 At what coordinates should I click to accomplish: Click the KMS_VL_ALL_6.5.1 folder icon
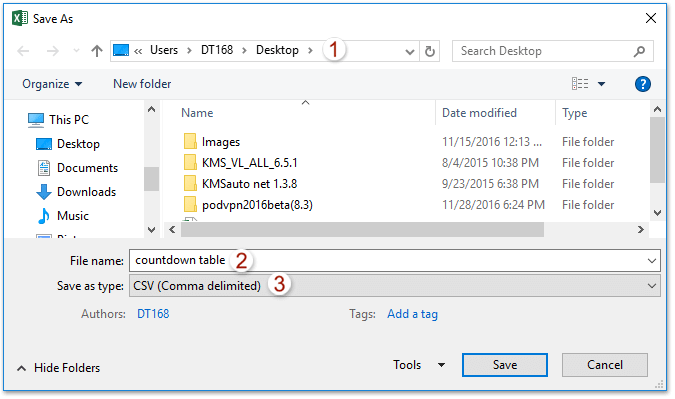coord(190,162)
